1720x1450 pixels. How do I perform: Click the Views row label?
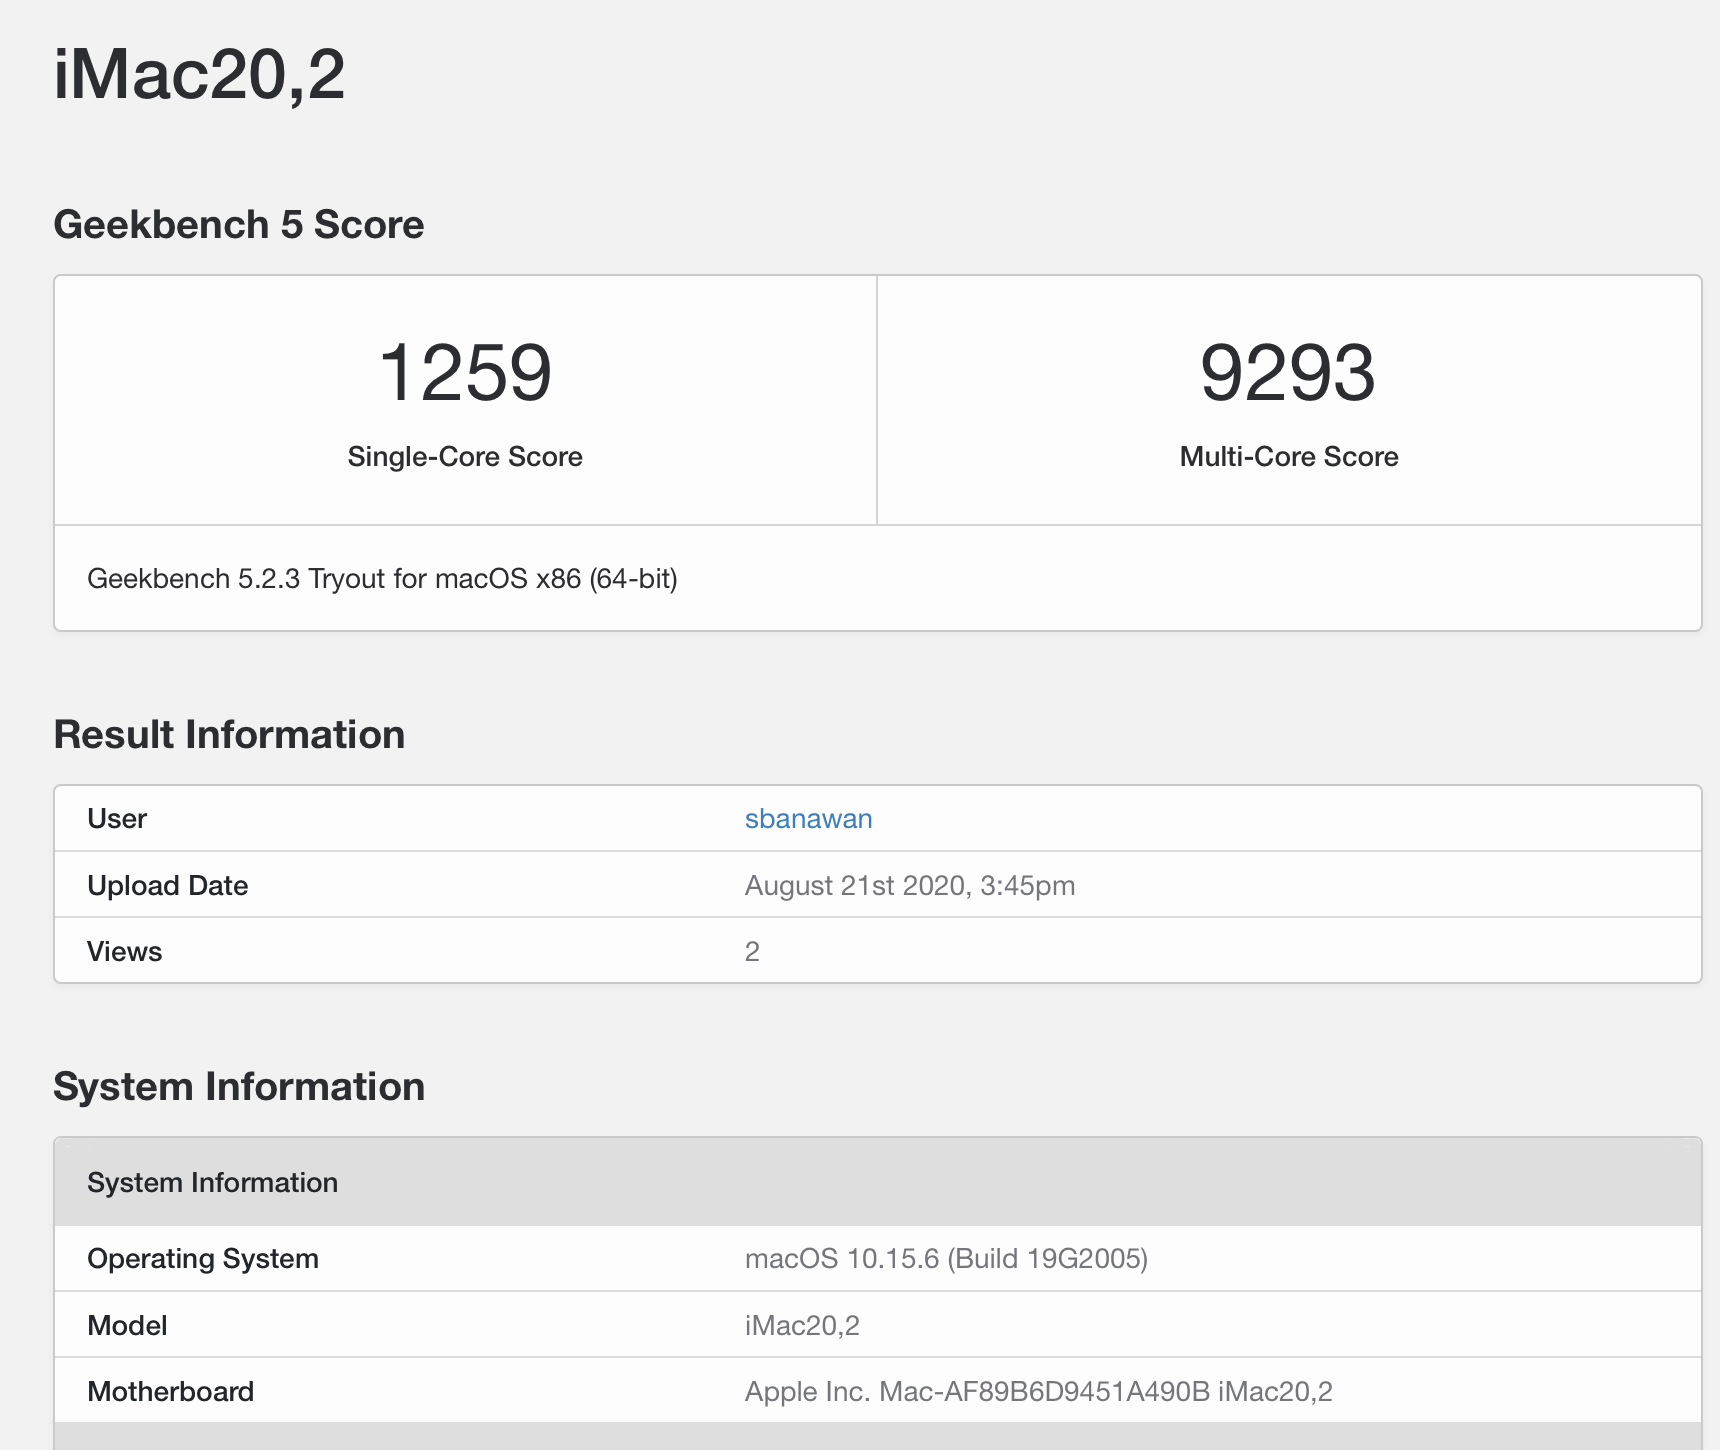click(124, 952)
